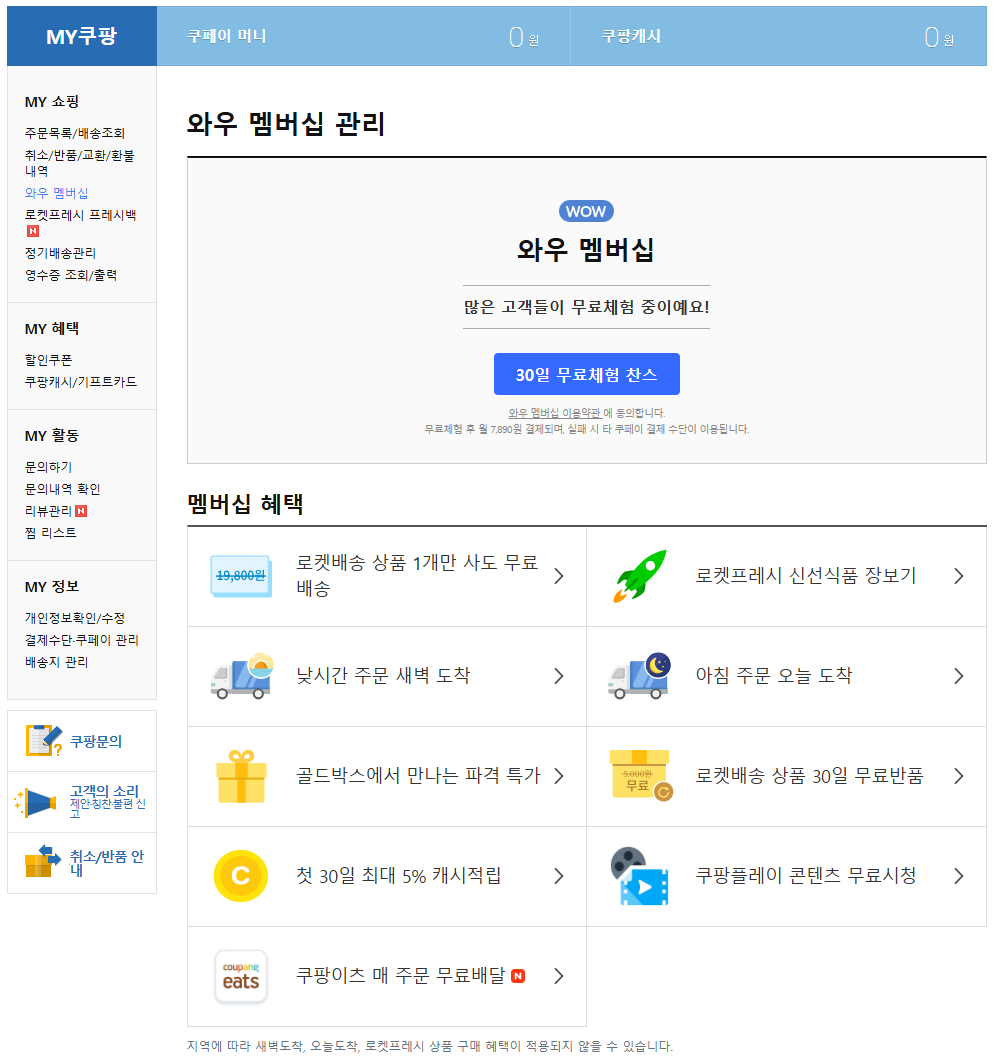Click the 취소/반품 안내 box arrows icon
The width and height of the screenshot is (996, 1057).
coord(42,862)
